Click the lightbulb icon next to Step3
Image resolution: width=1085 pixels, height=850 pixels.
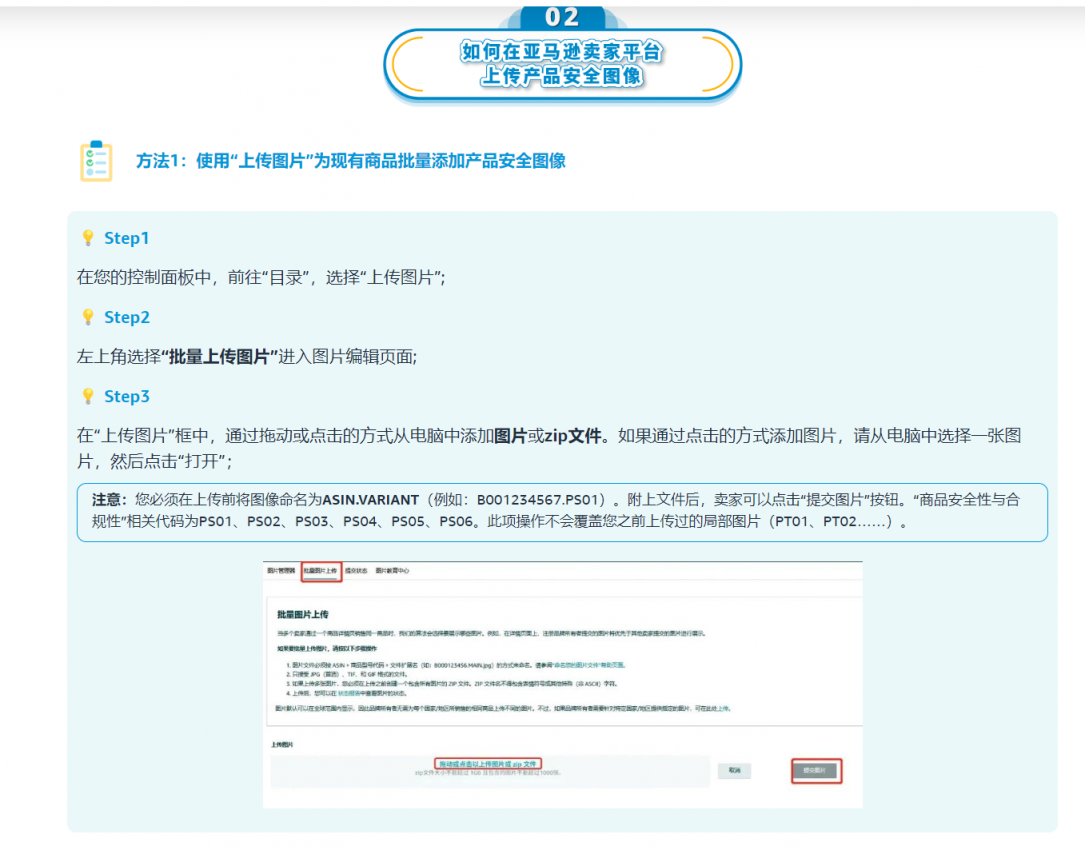(87, 397)
